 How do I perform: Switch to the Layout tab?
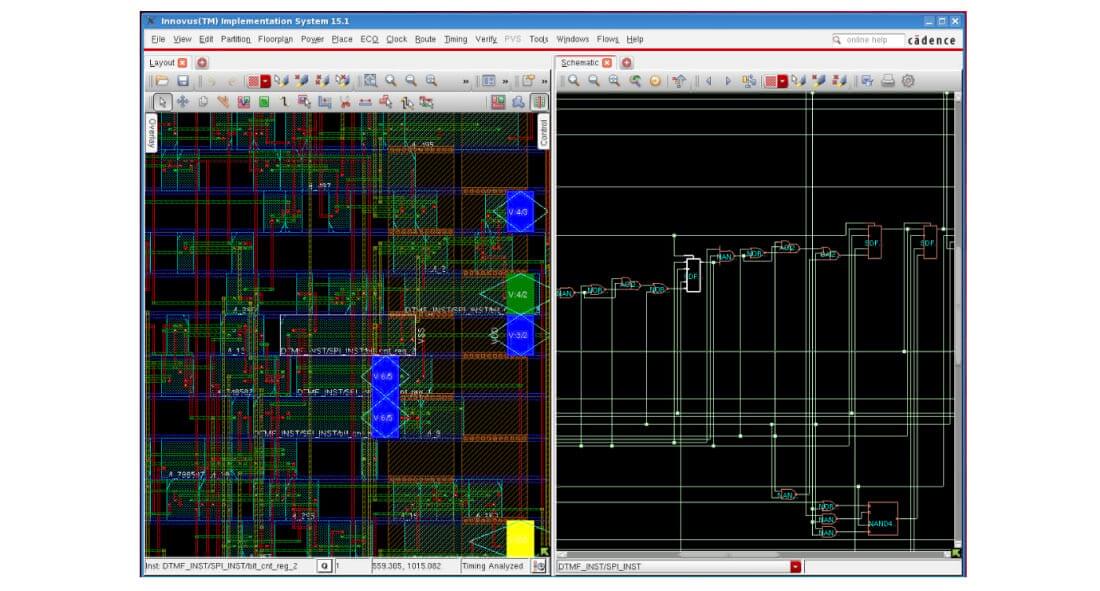pos(161,62)
